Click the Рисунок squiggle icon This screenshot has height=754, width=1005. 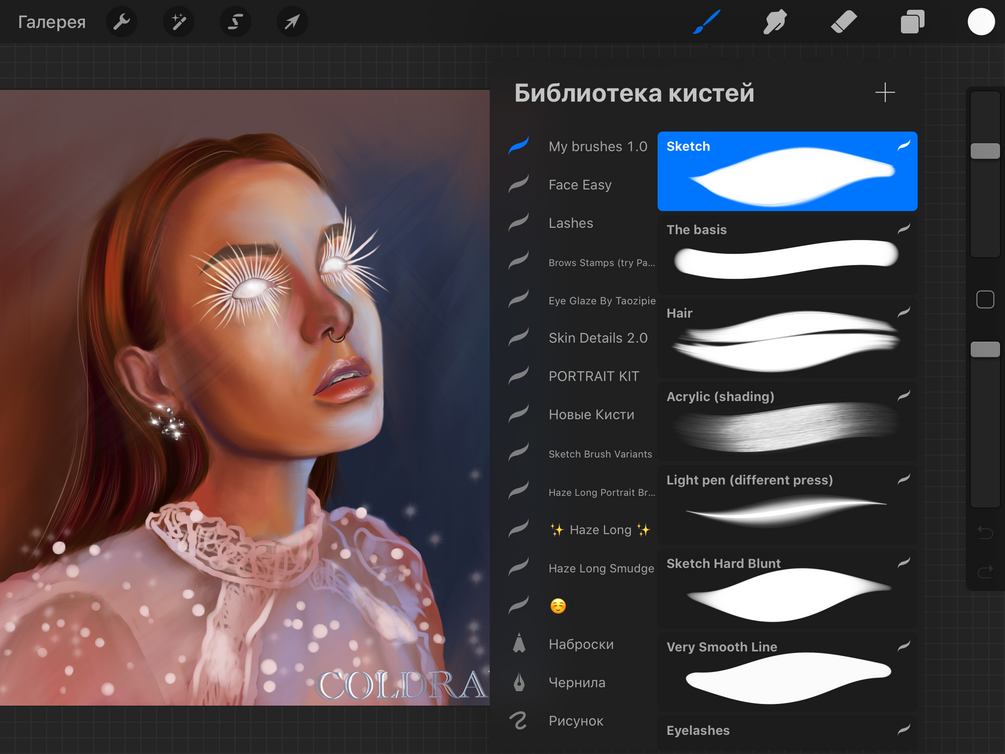pyautogui.click(x=519, y=721)
